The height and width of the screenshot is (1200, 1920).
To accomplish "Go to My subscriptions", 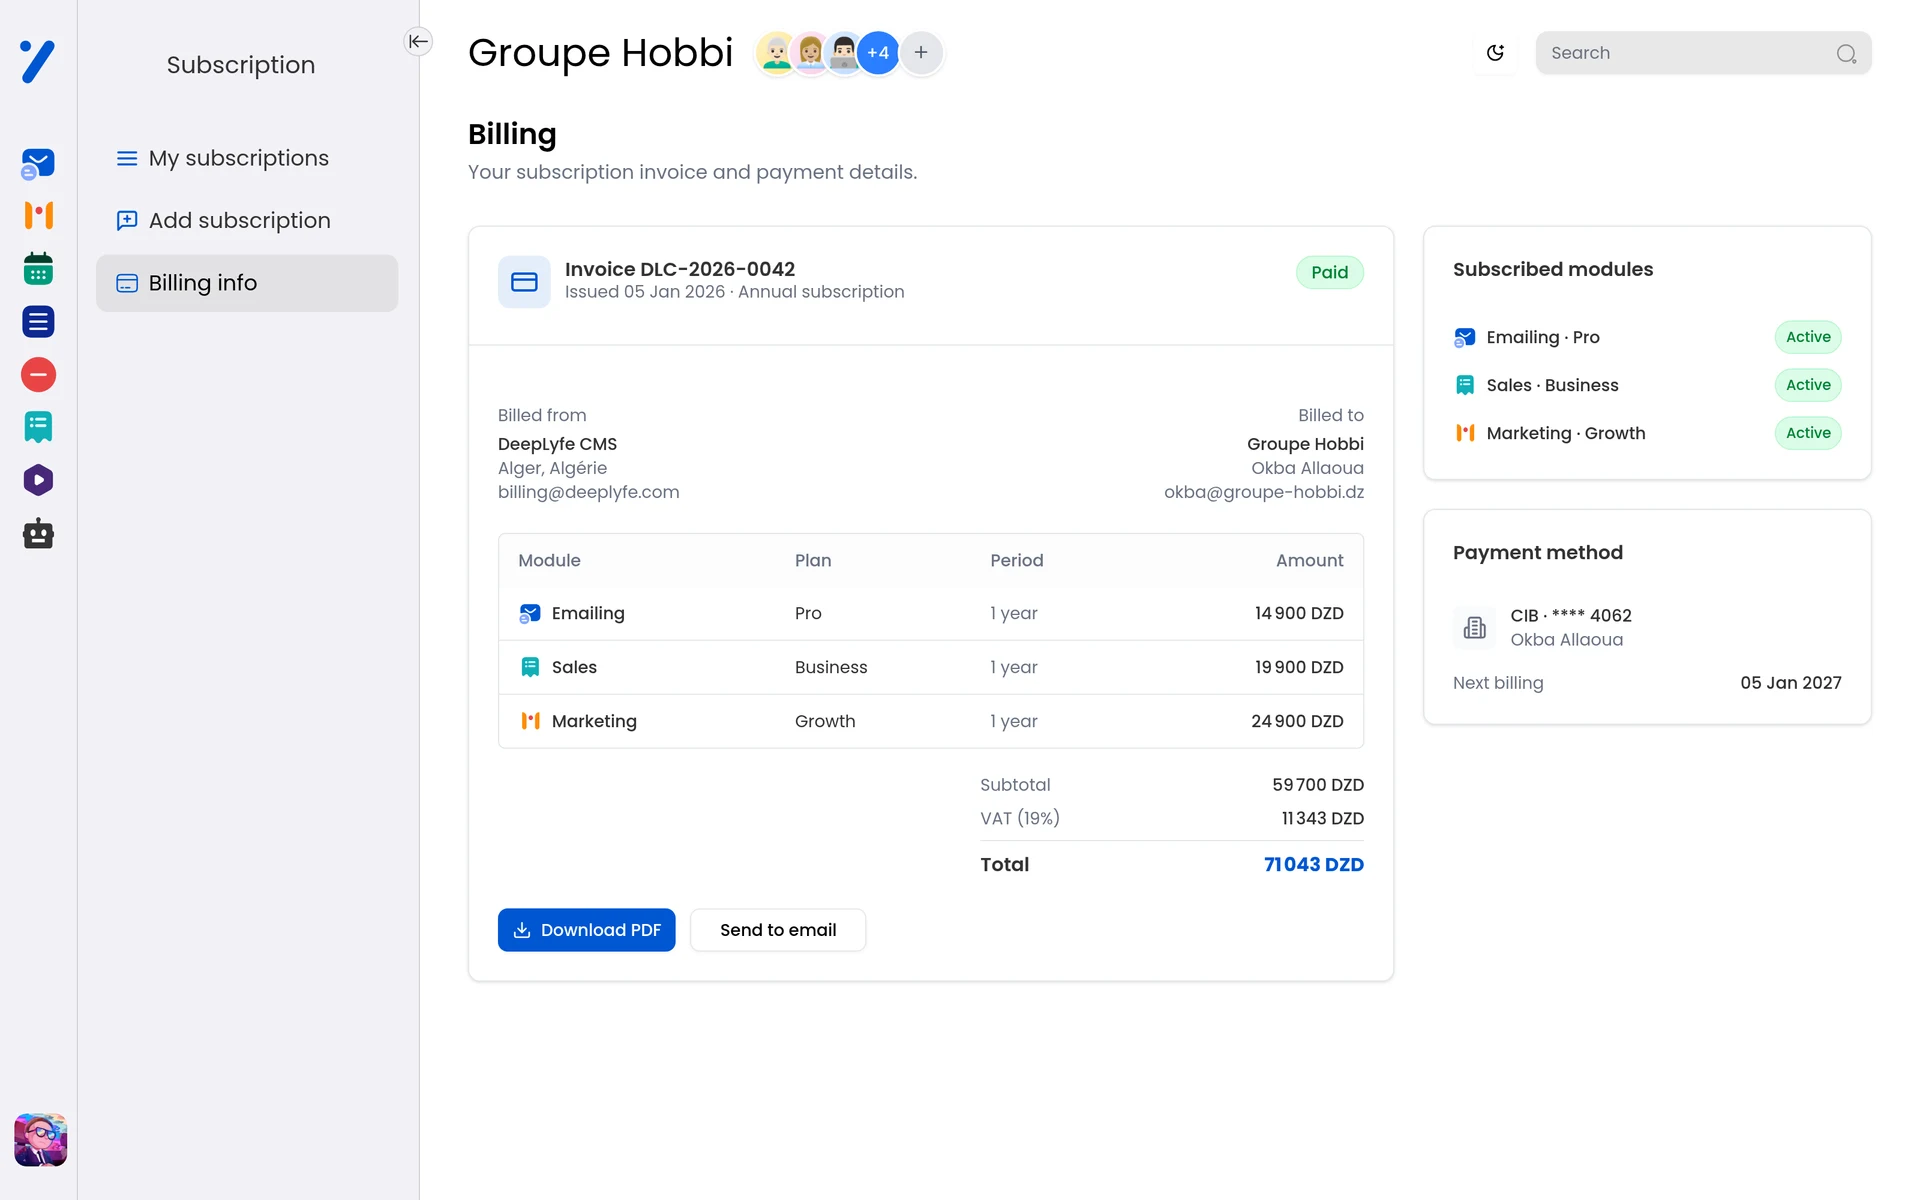I will click(x=247, y=158).
